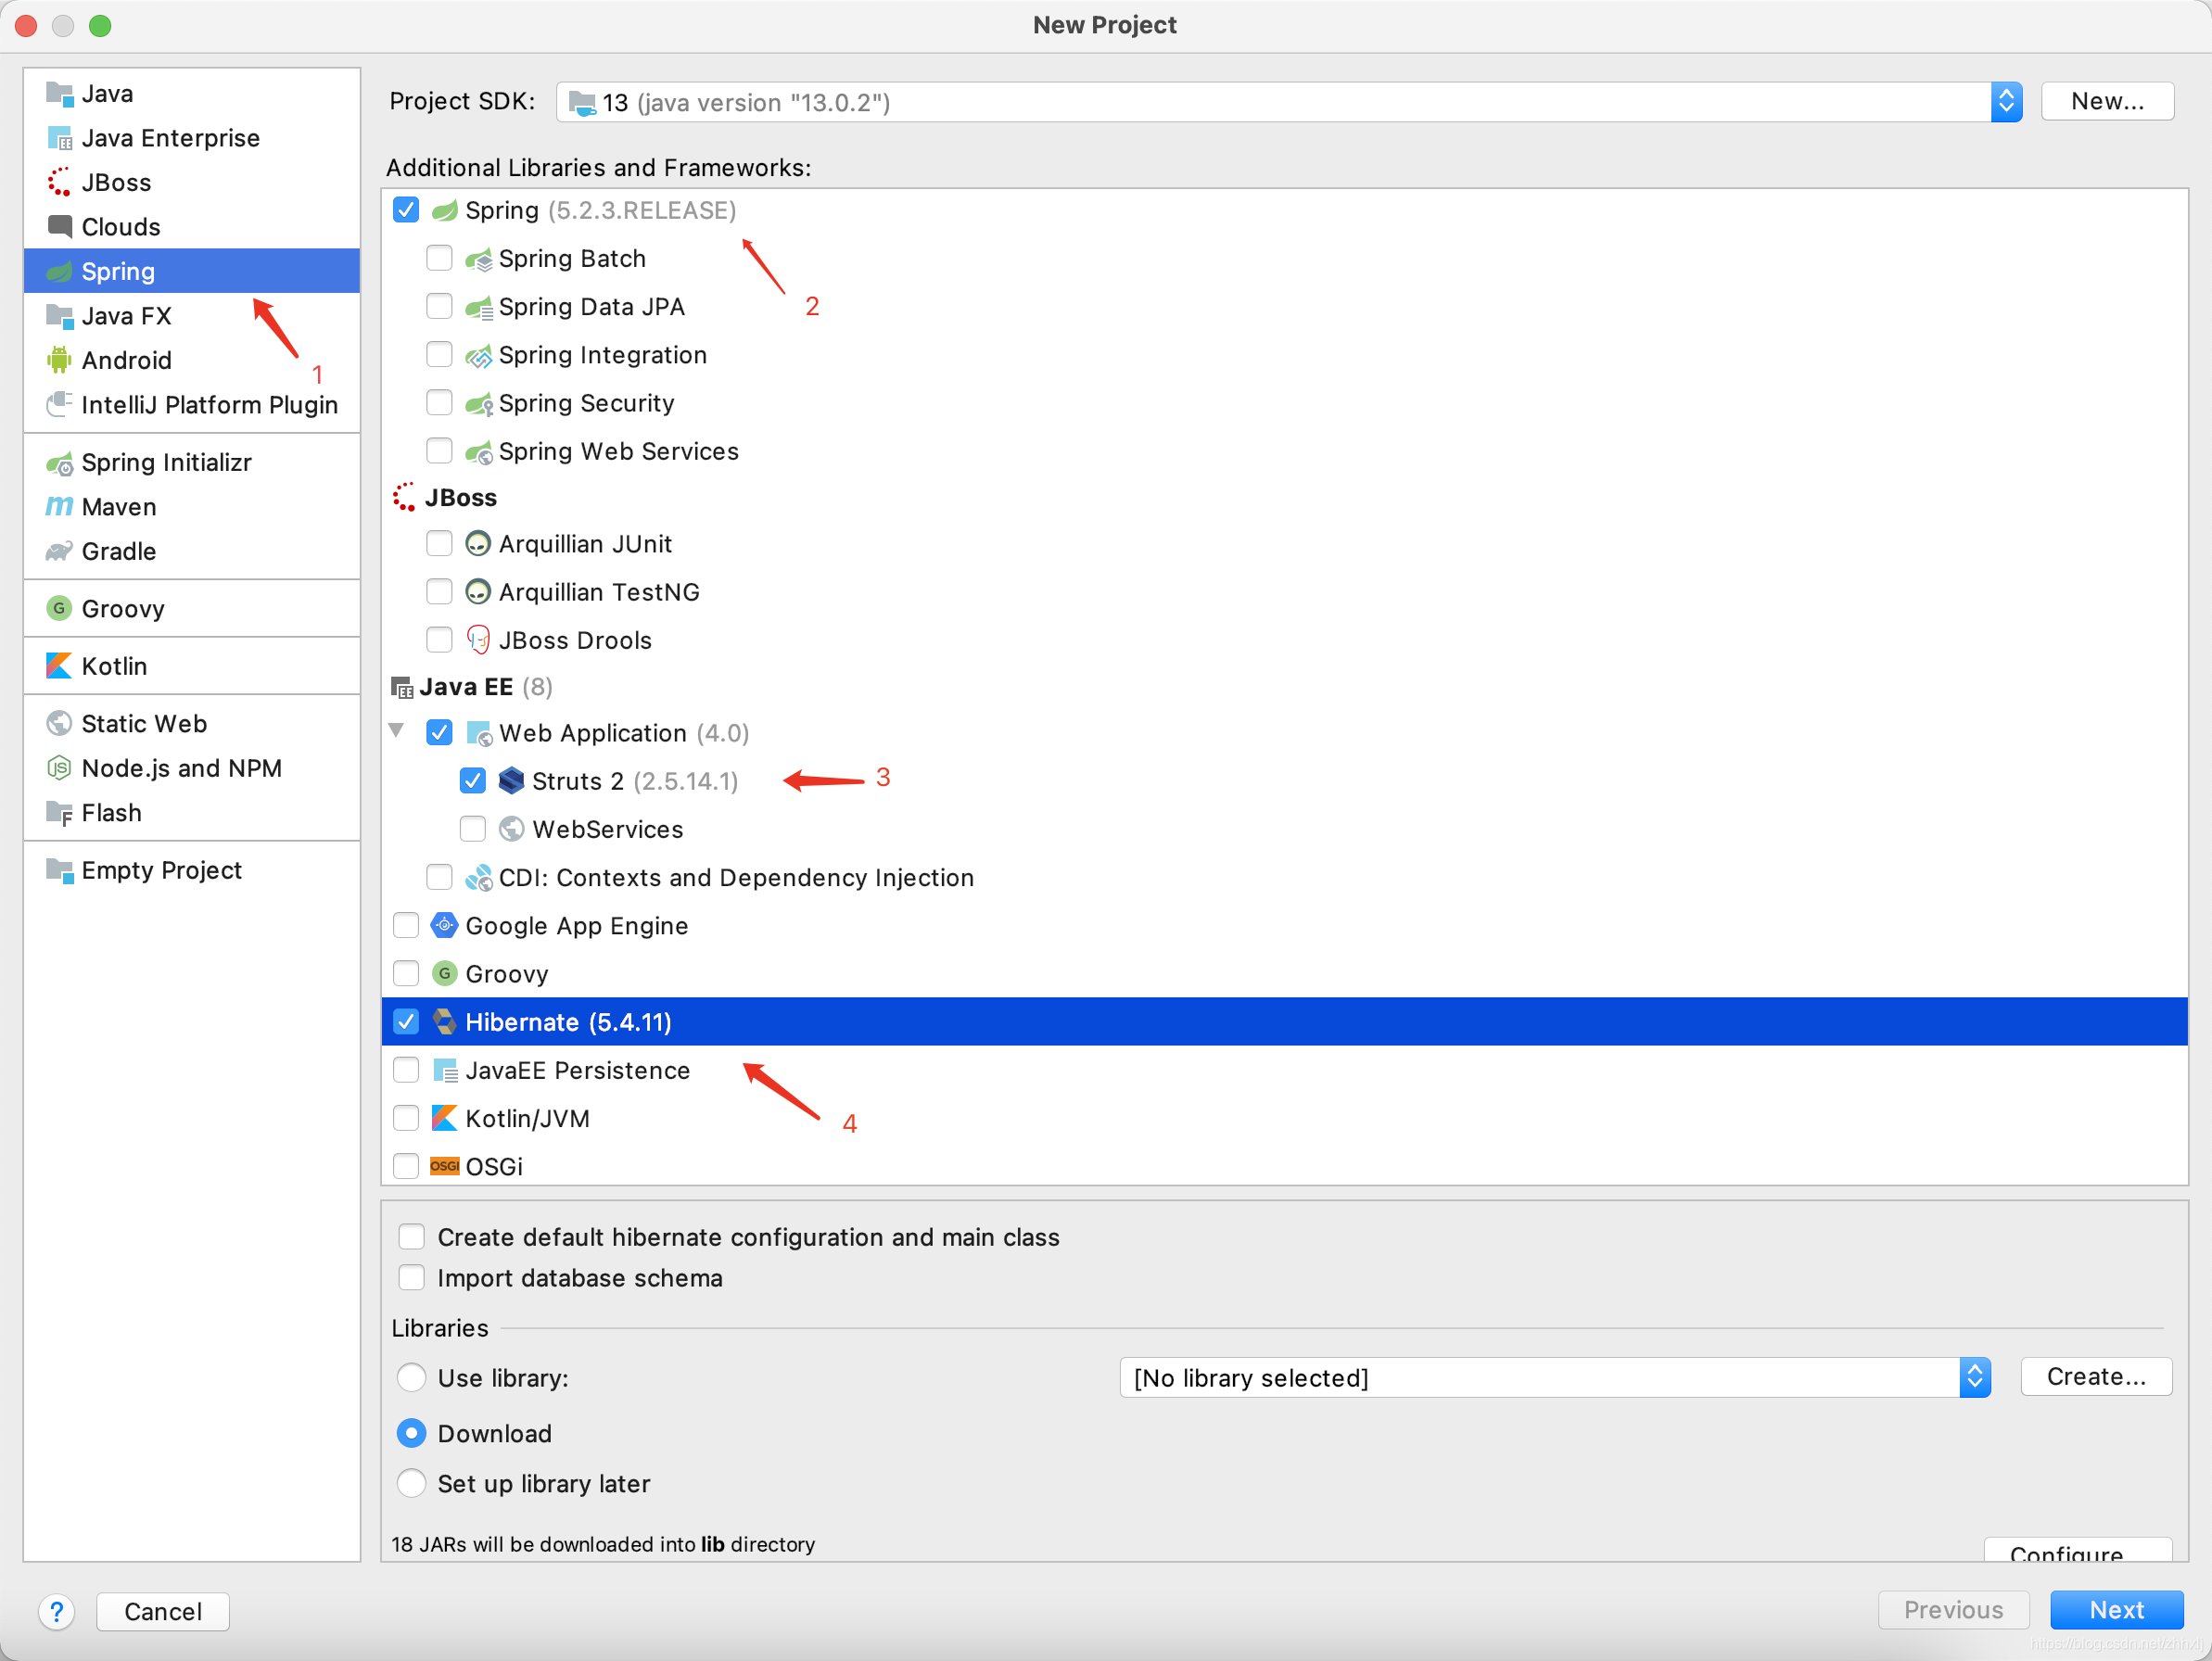Click the help question mark icon
This screenshot has width=2212, height=1661.
click(57, 1611)
